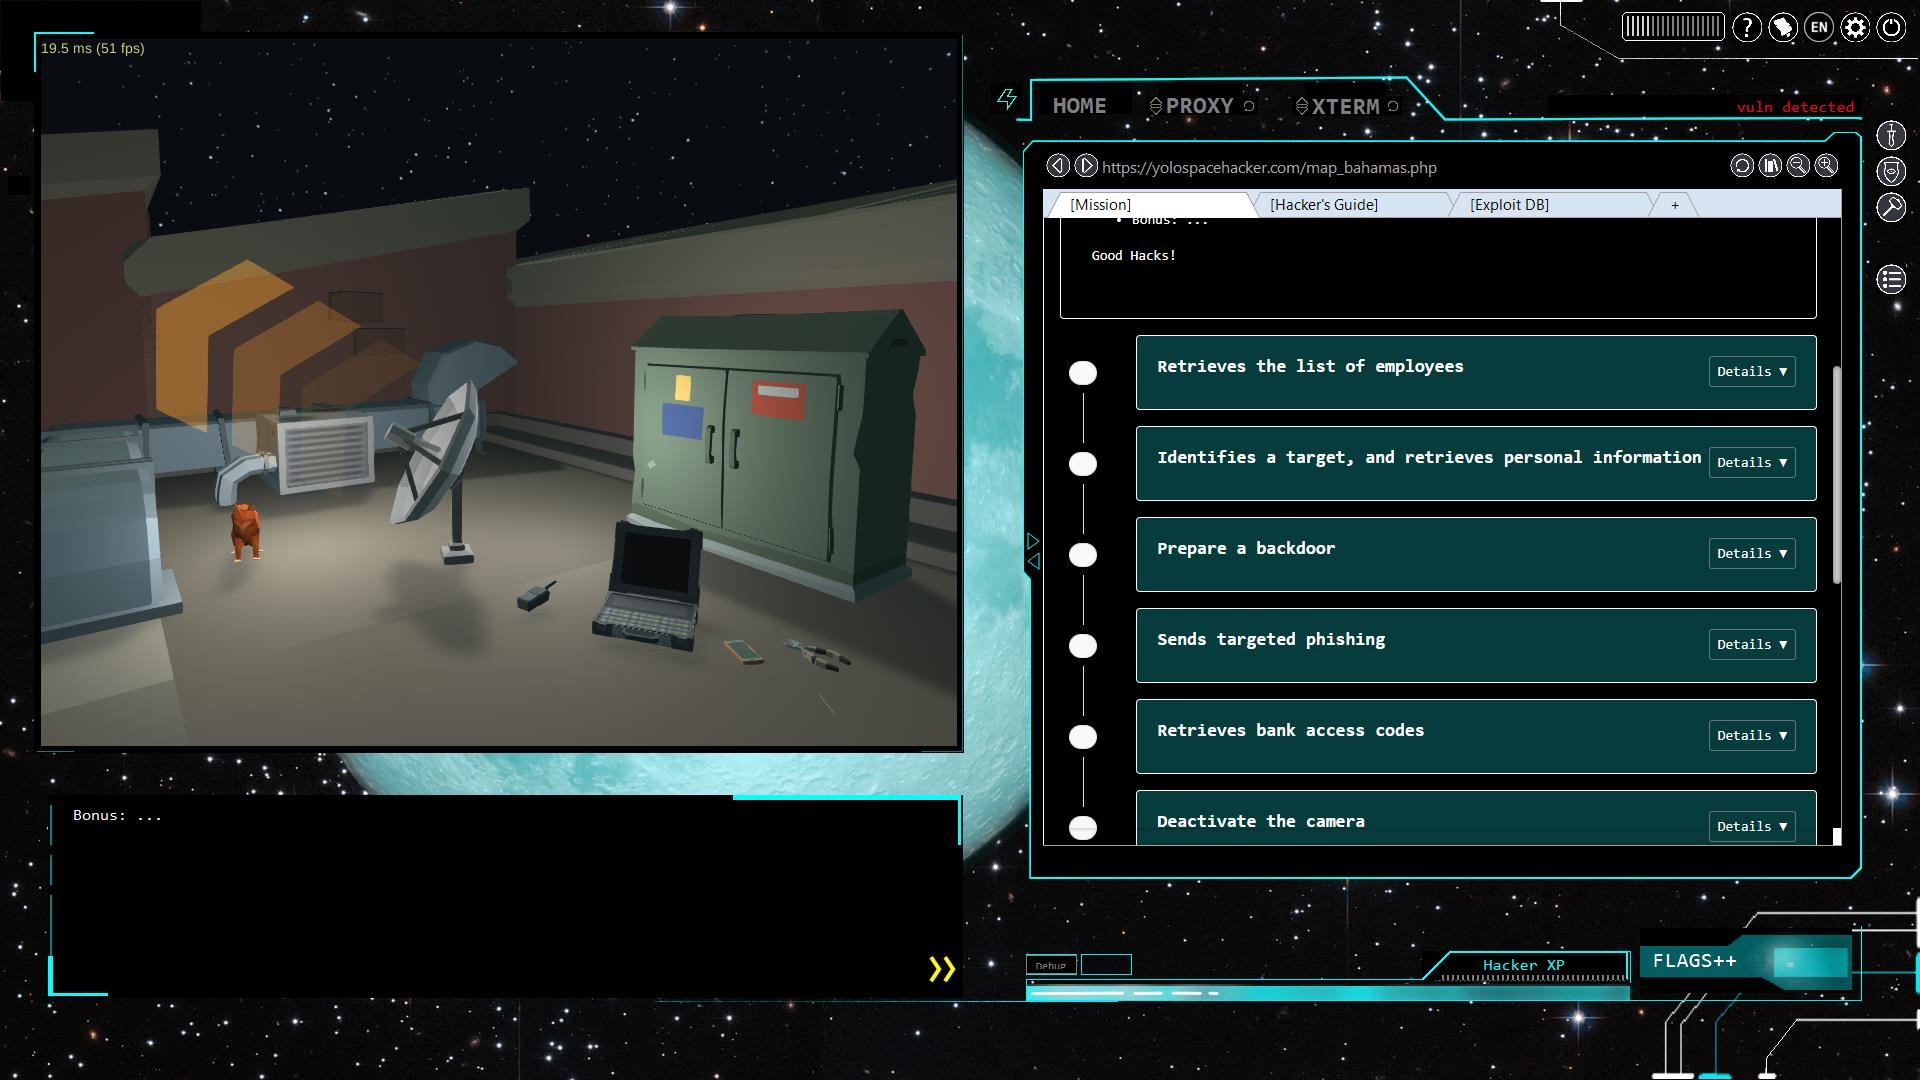The width and height of the screenshot is (1920, 1080).
Task: Expand Details for Retrieves the list of employees
Action: click(1751, 371)
